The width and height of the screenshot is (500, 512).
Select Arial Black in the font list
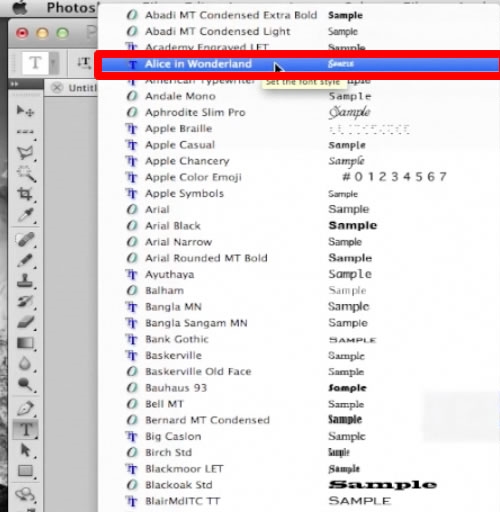(x=173, y=226)
